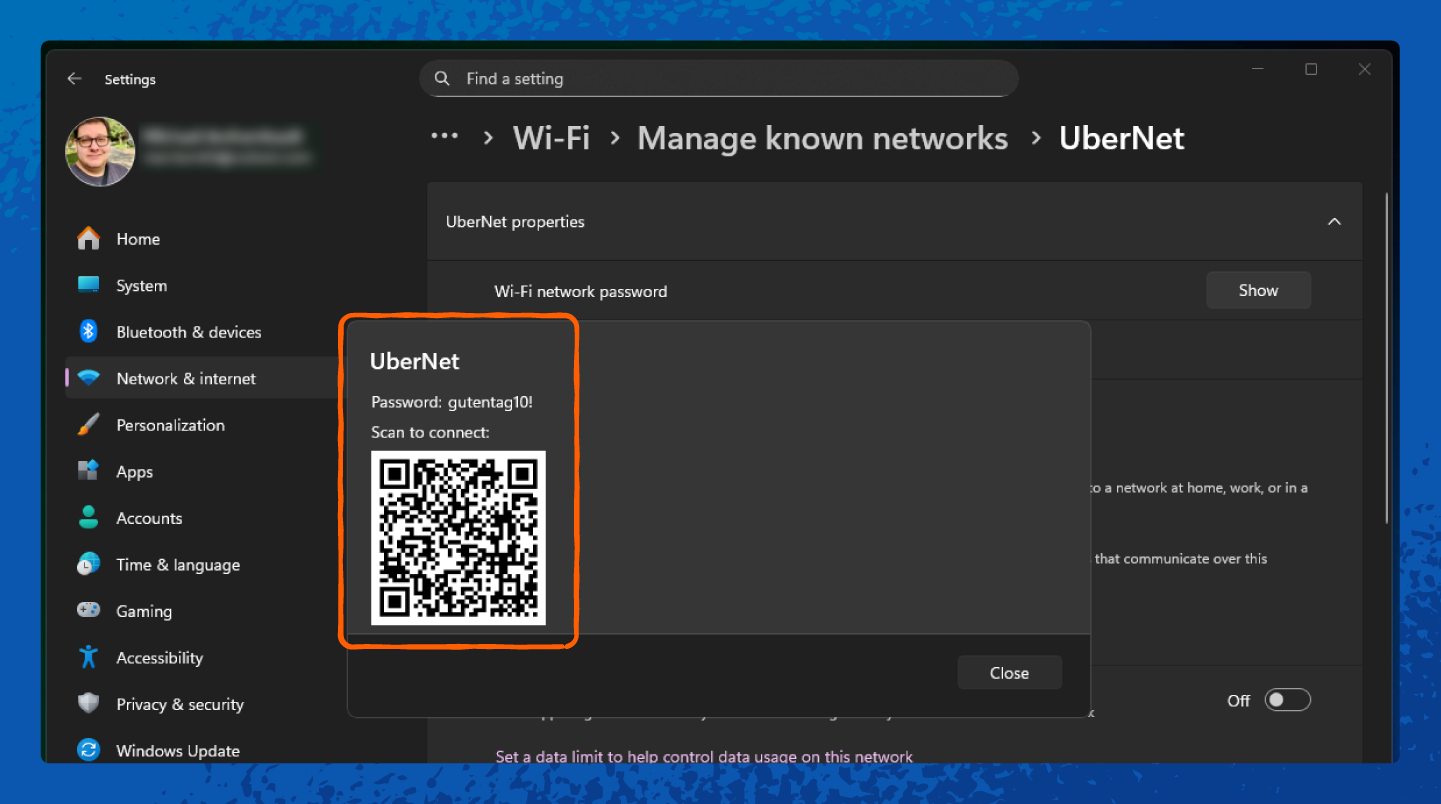Screen dimensions: 1441x804
Task: Click the Home icon in sidebar
Action: click(89, 239)
